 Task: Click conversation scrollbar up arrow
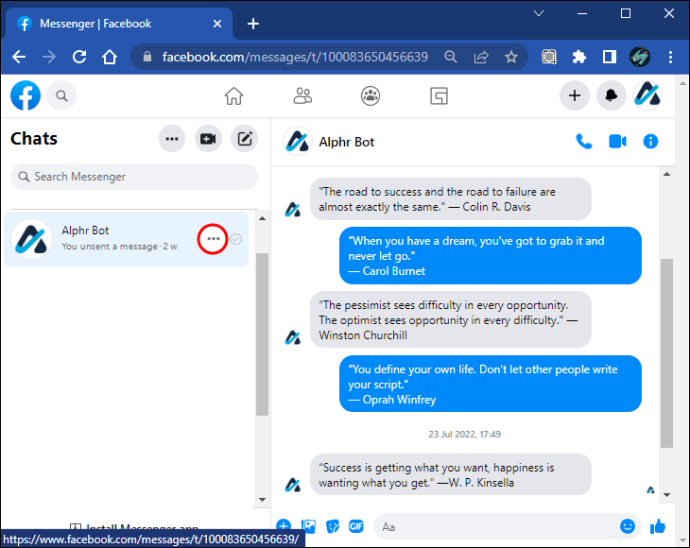click(667, 174)
